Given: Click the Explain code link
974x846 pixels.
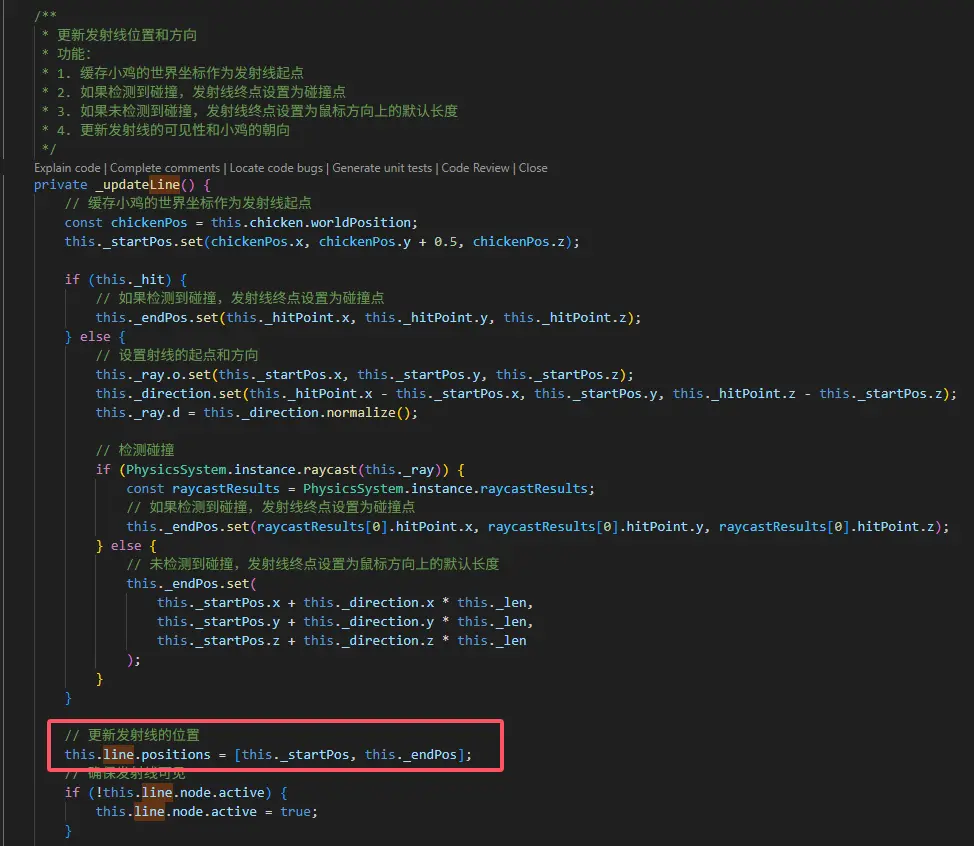Looking at the screenshot, I should click(67, 168).
